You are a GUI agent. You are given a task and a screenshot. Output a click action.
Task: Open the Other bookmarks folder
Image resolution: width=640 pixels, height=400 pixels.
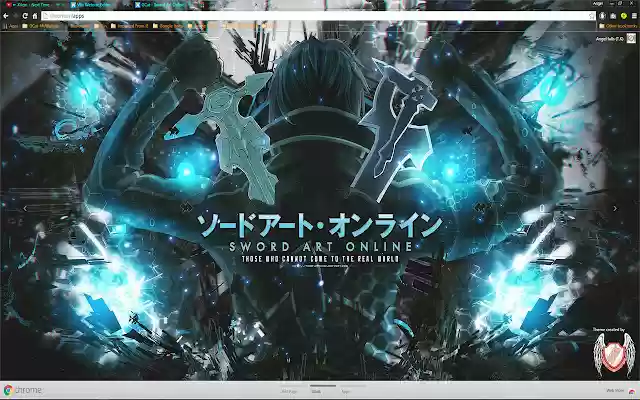click(x=618, y=26)
